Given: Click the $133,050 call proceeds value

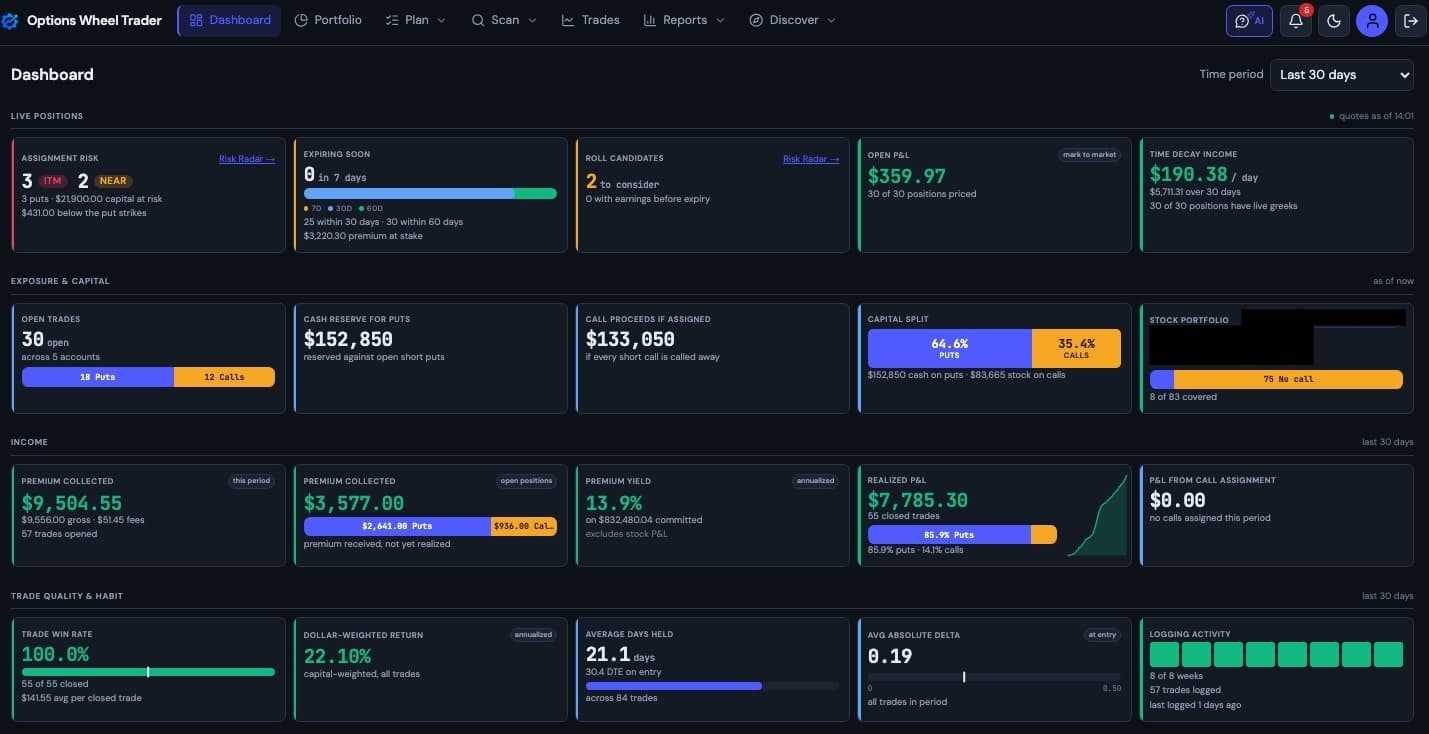Looking at the screenshot, I should [632, 339].
